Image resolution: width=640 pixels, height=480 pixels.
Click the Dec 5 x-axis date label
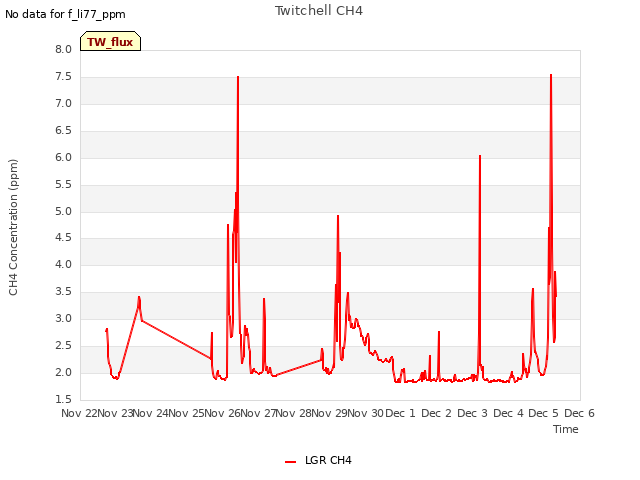(543, 413)
